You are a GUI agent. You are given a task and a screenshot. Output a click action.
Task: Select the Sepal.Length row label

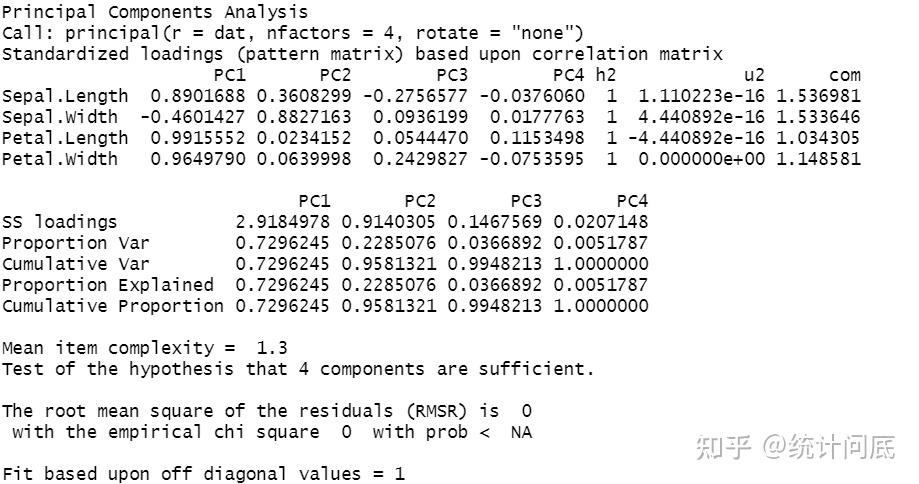(x=65, y=96)
